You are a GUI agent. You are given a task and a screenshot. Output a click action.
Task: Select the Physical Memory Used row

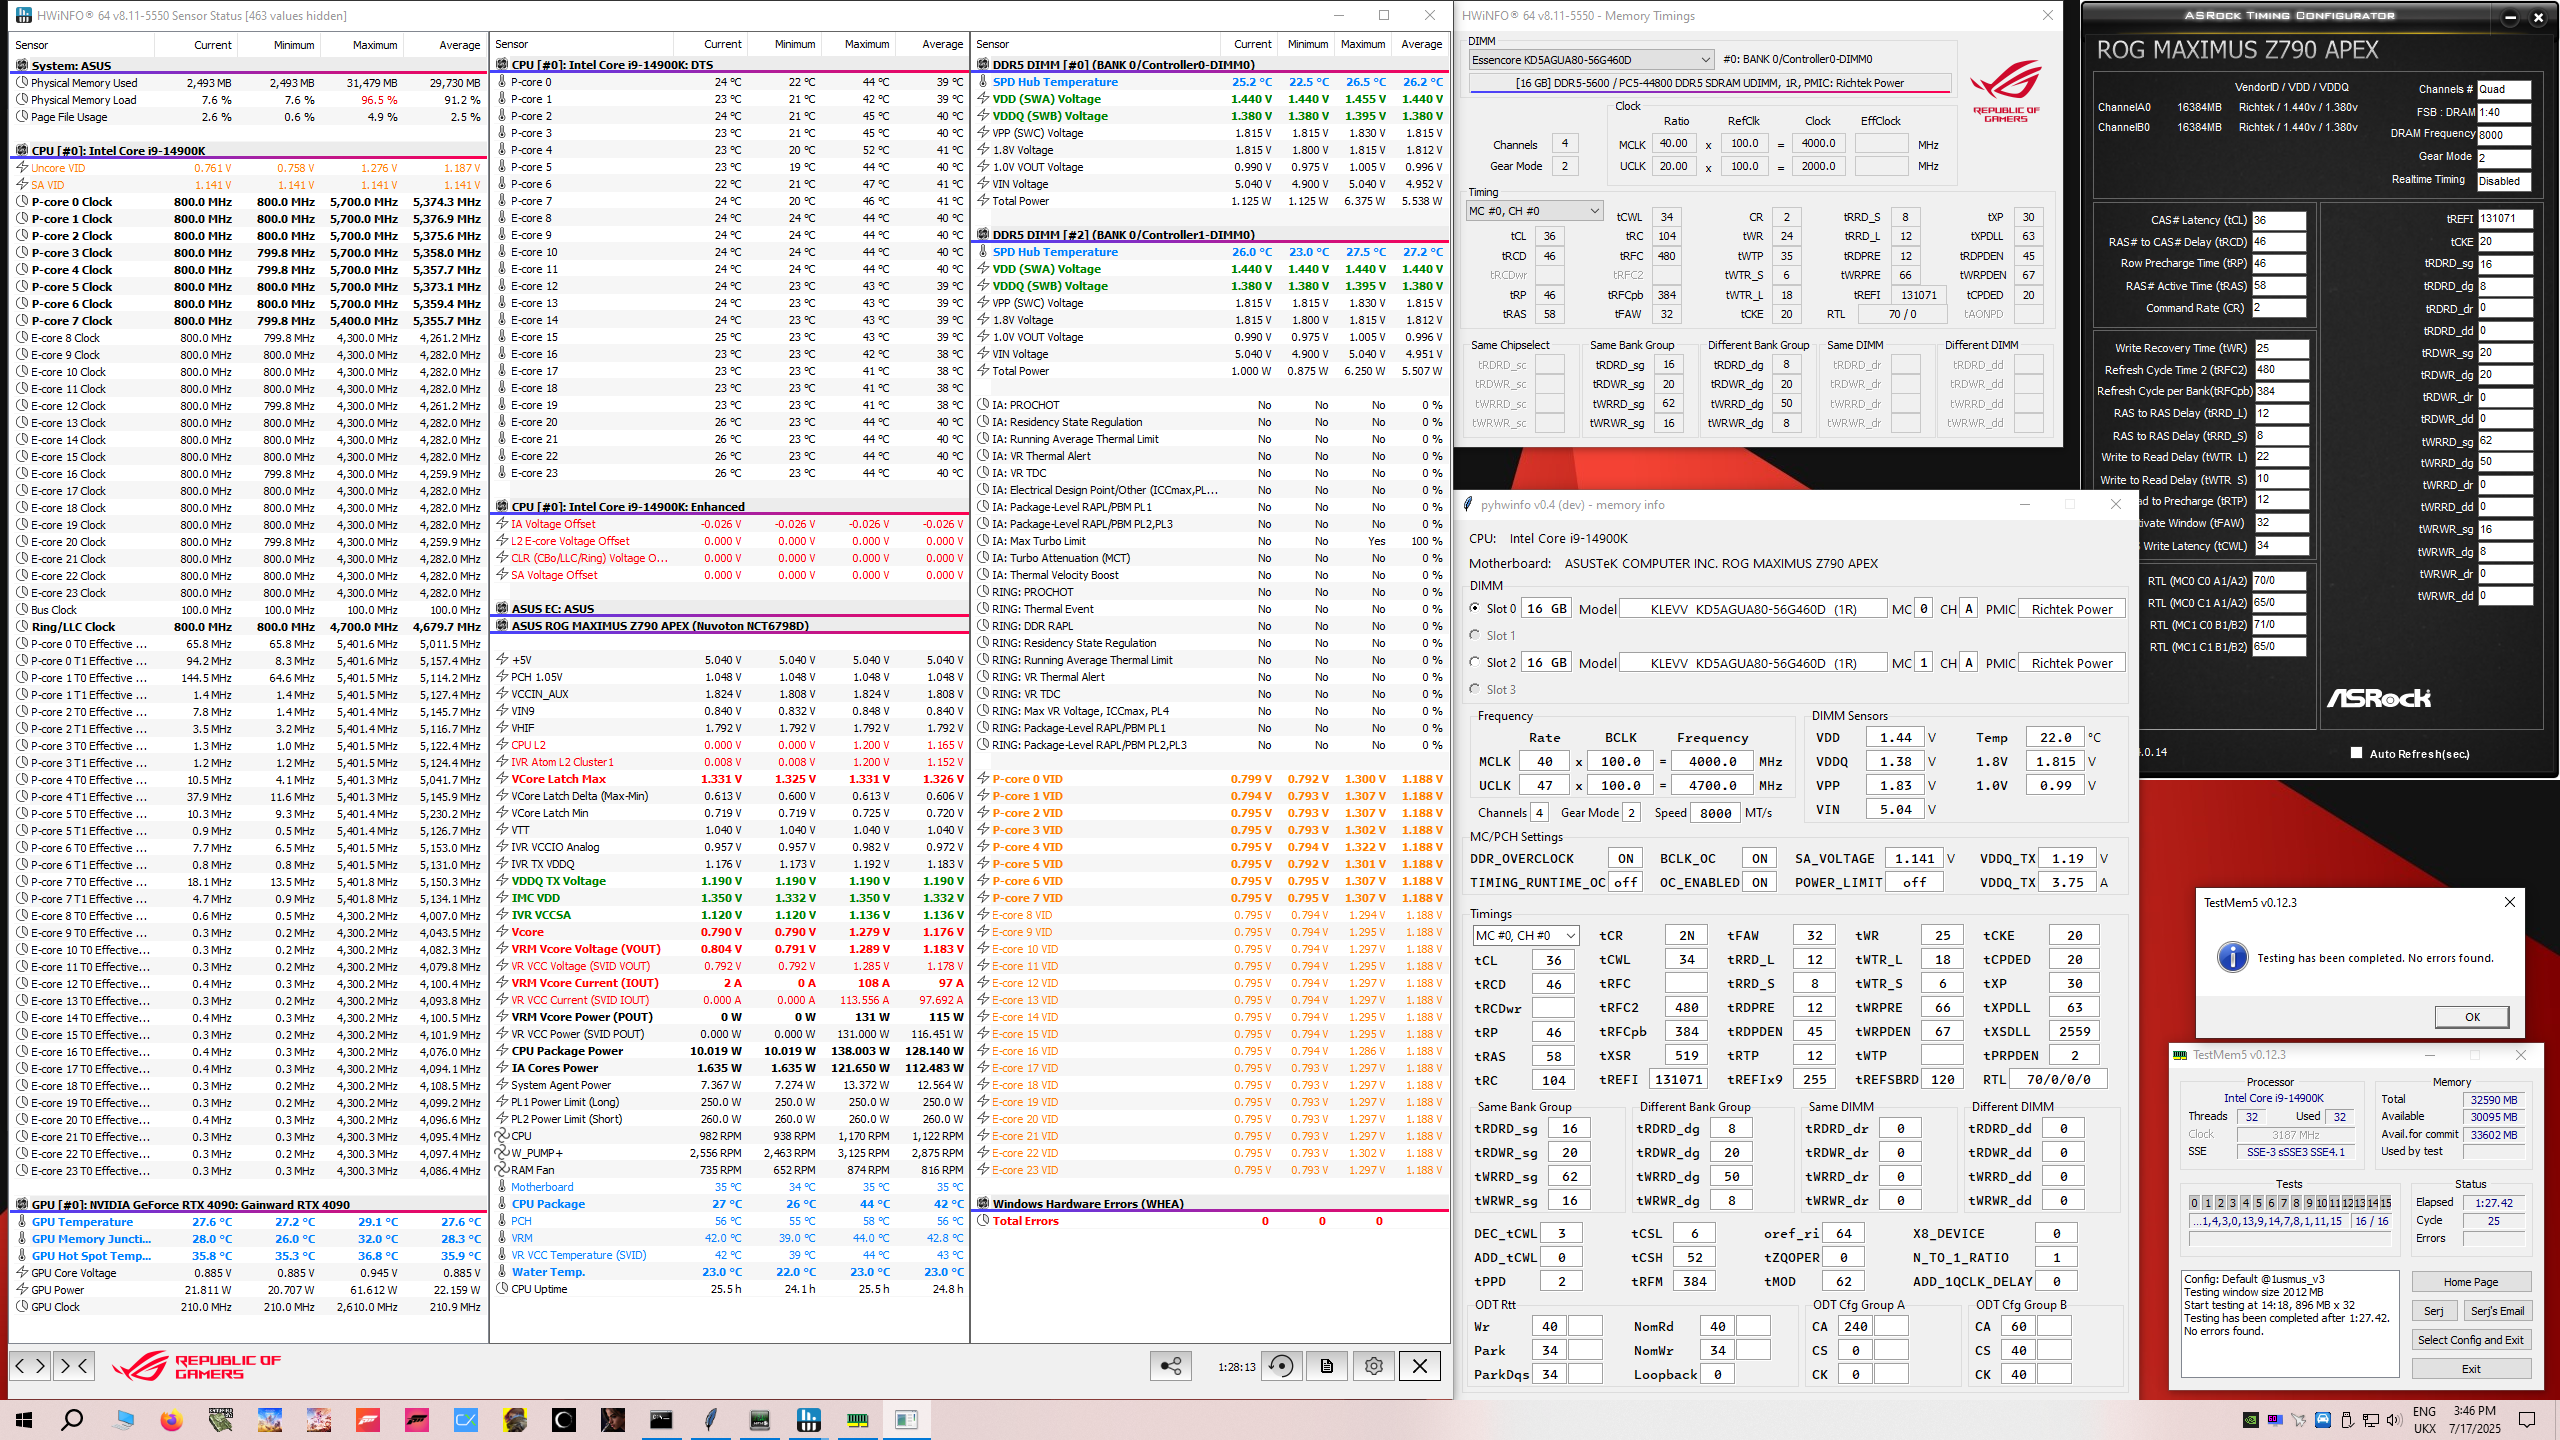(249, 83)
